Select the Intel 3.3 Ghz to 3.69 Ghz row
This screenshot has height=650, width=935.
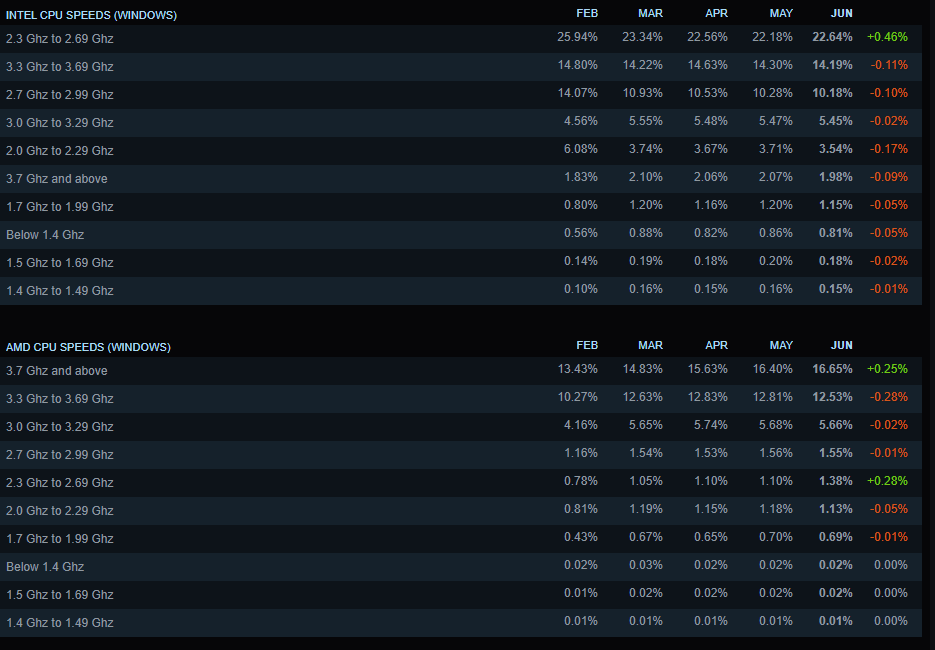click(461, 67)
